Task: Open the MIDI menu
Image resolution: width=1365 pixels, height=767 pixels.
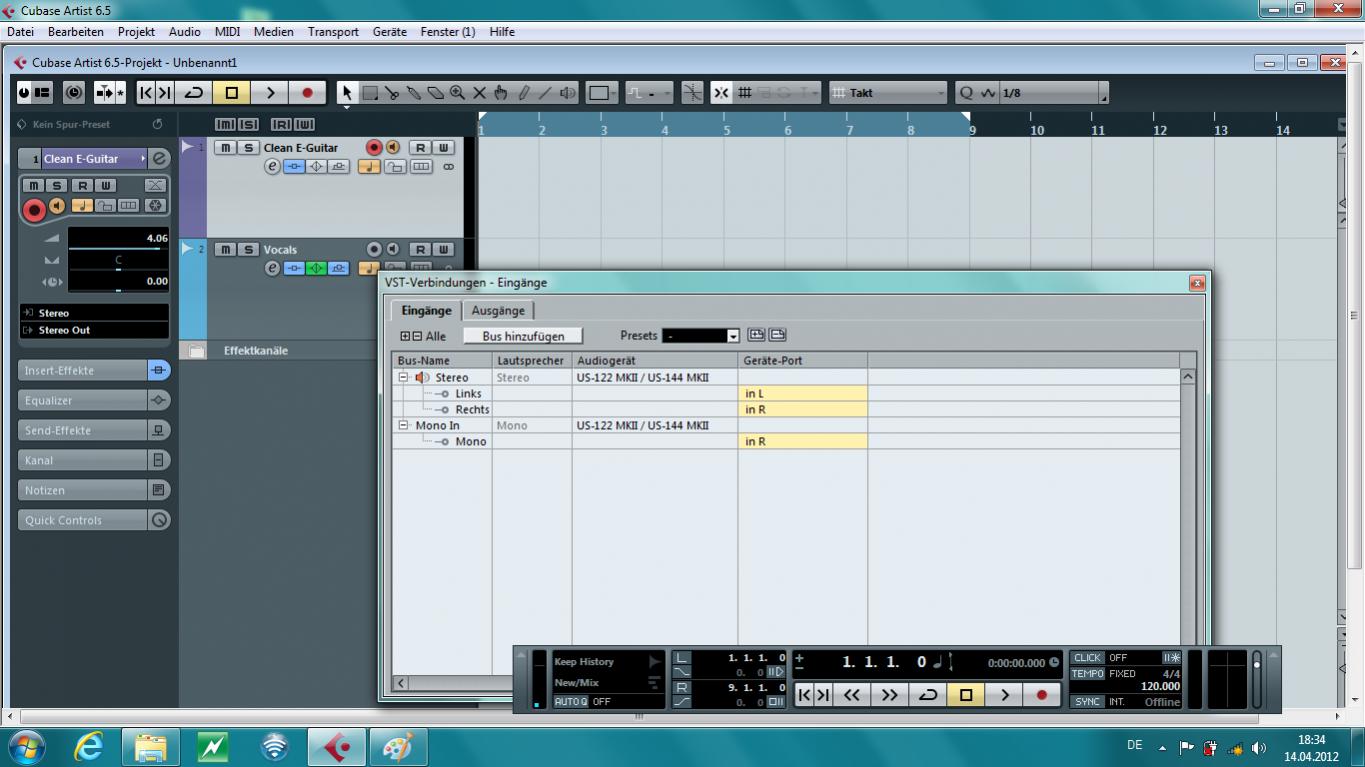Action: pos(227,32)
